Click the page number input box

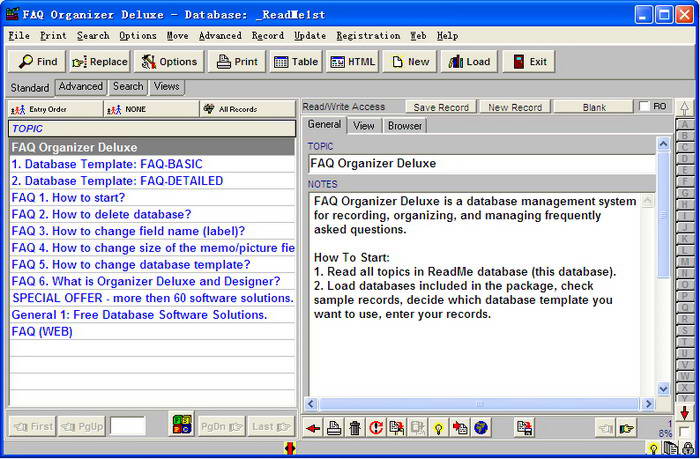pos(128,426)
